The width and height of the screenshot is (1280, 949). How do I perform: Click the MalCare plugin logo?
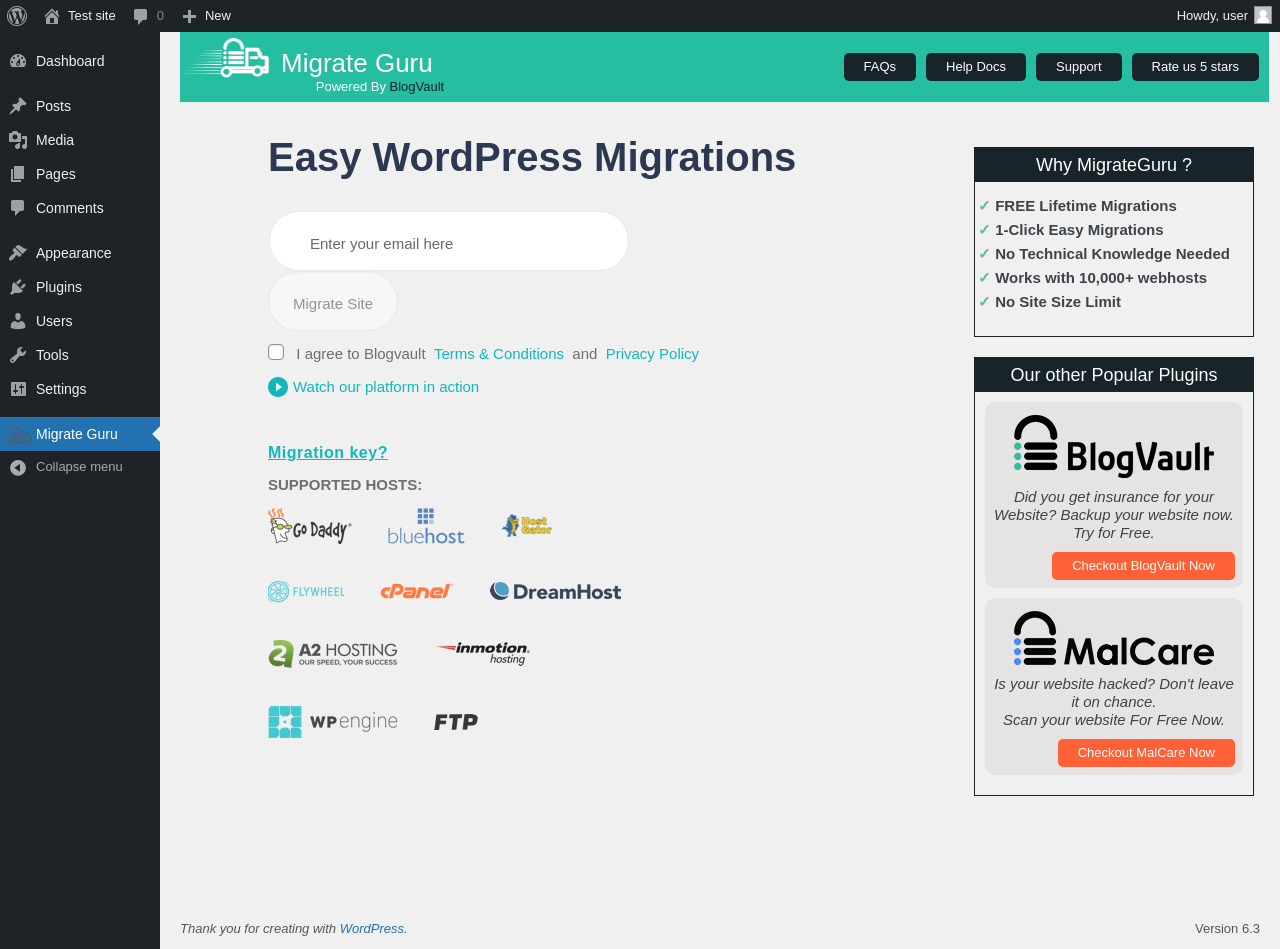[1114, 638]
